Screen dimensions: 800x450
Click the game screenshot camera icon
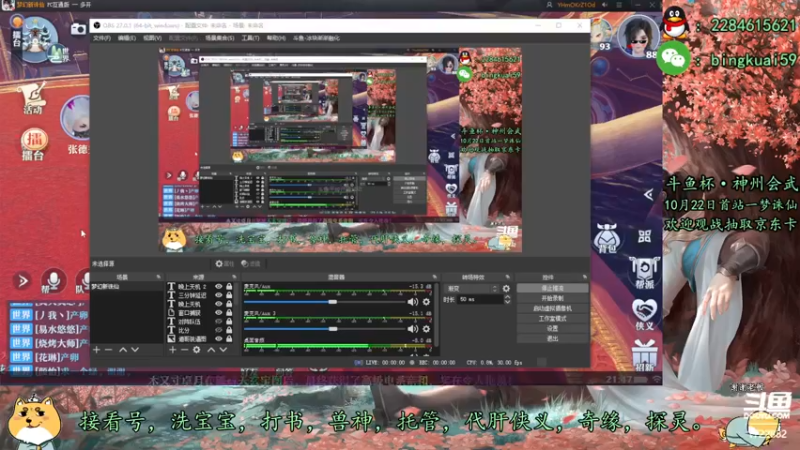tap(78, 29)
